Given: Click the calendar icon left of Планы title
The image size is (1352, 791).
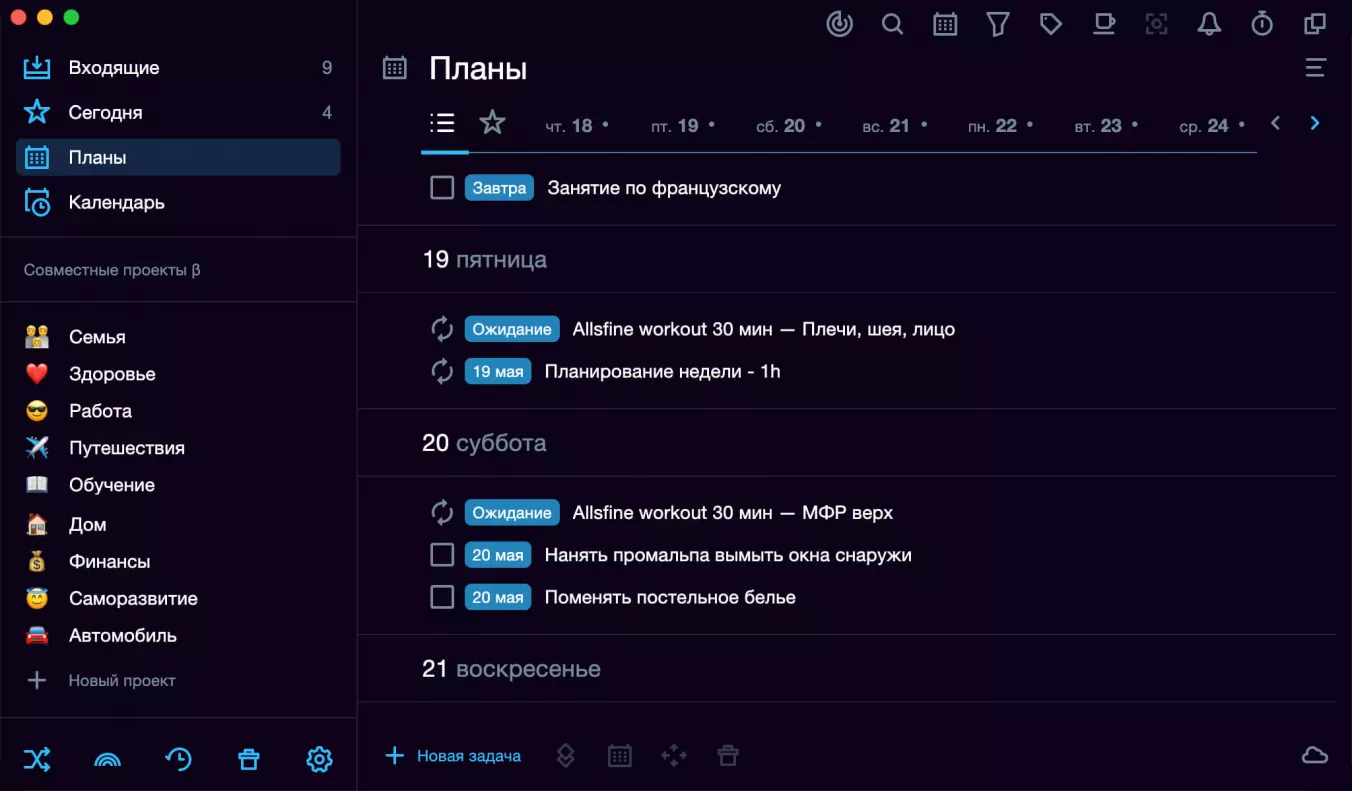Looking at the screenshot, I should click(x=395, y=68).
